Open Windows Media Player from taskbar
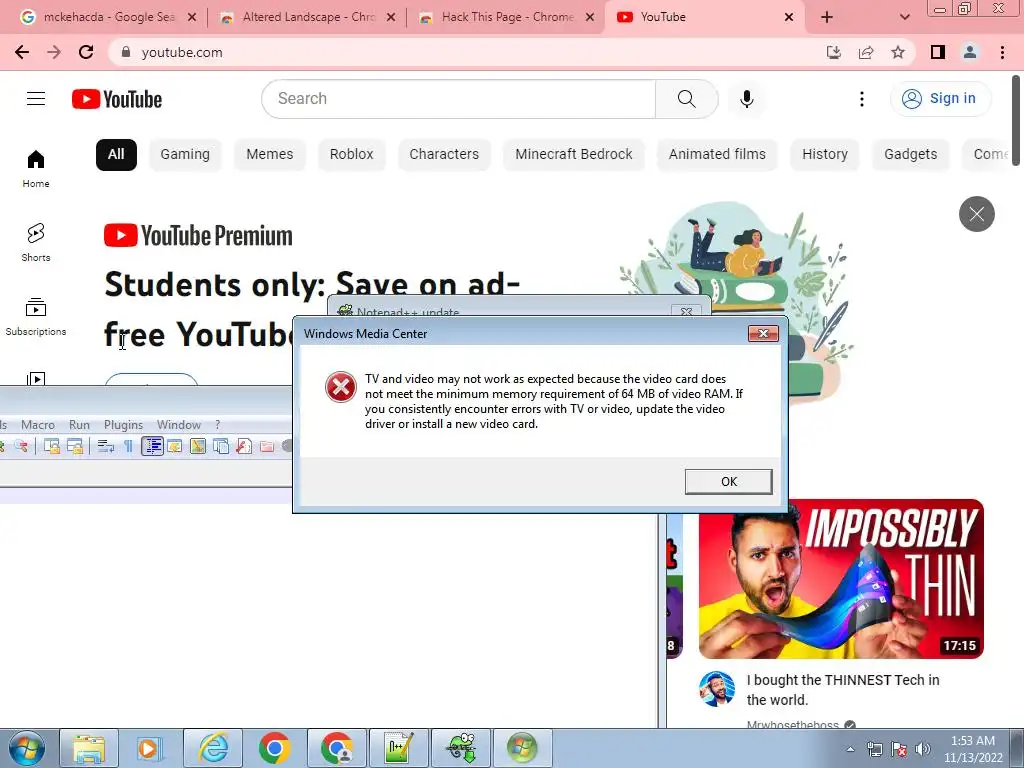Image resolution: width=1024 pixels, height=768 pixels. pos(150,748)
